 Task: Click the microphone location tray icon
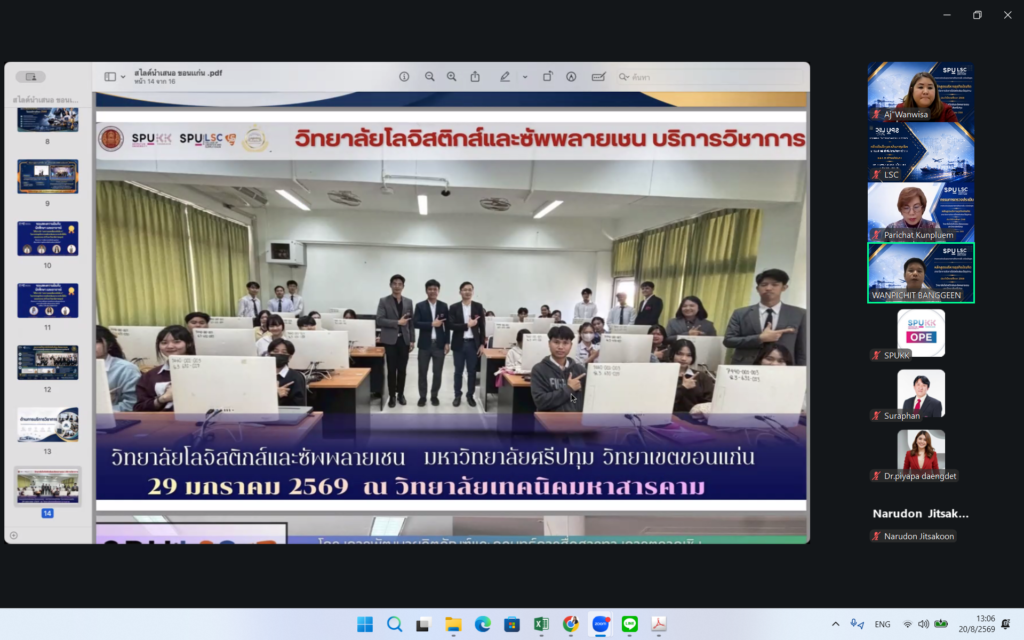856,624
